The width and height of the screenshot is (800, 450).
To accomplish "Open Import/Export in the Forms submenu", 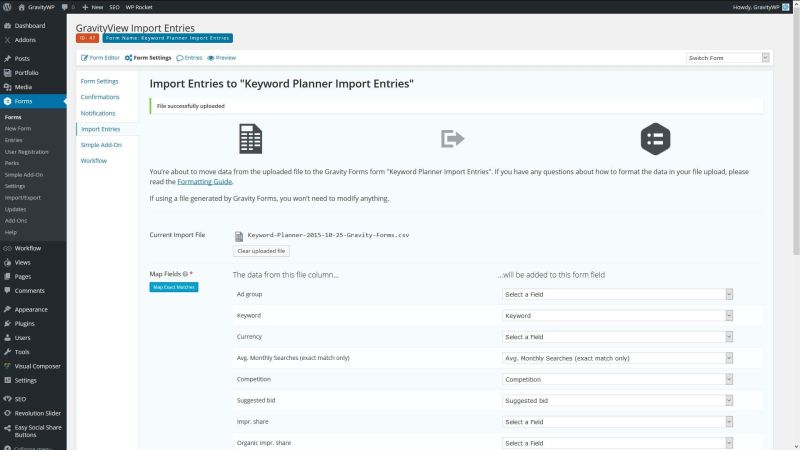I will click(x=22, y=197).
